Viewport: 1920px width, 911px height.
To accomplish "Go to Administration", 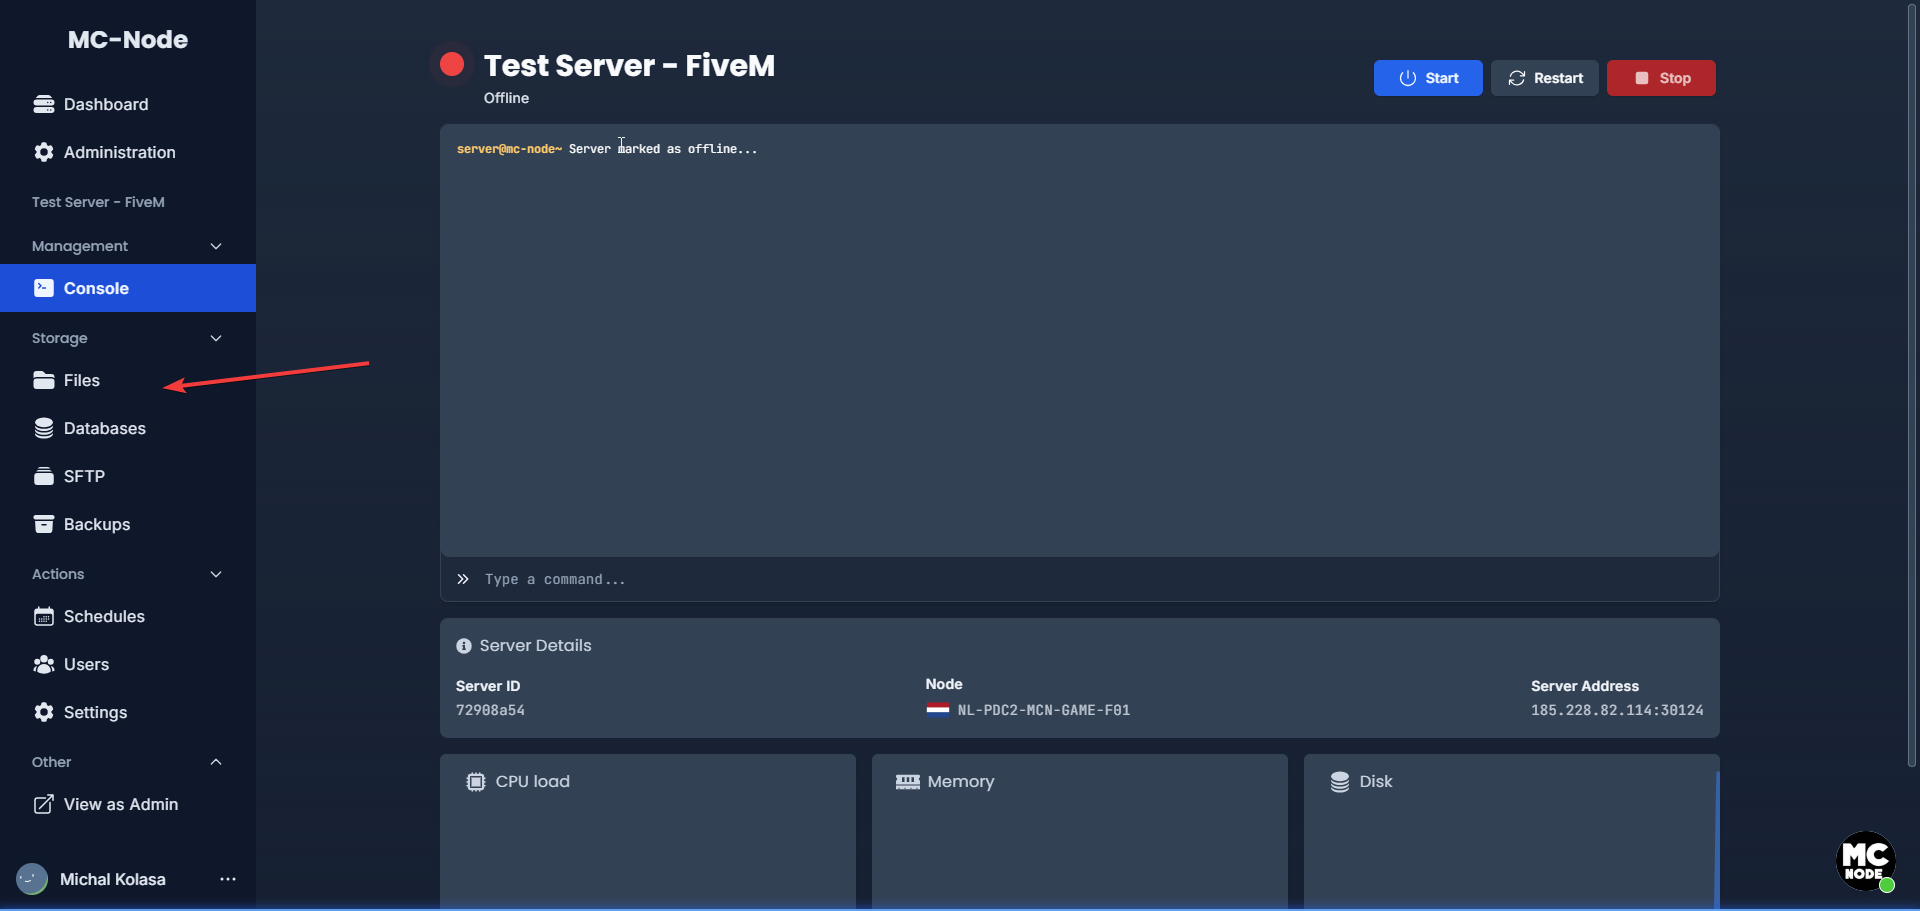I will pos(128,152).
